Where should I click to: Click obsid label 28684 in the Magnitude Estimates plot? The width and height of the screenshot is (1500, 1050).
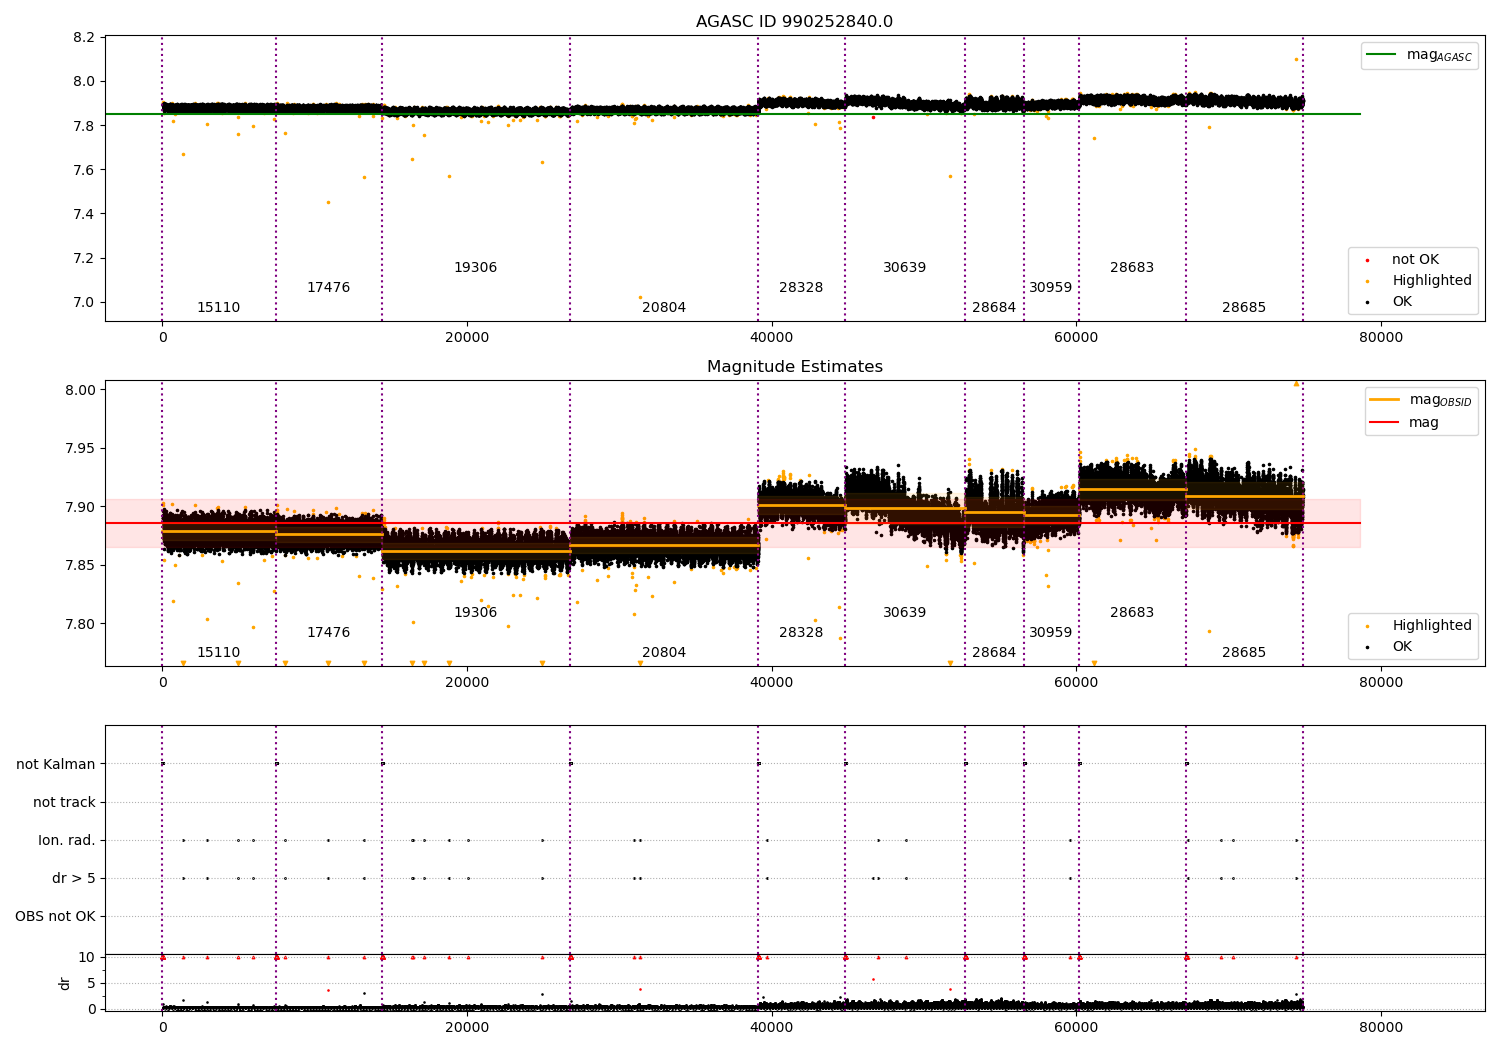click(994, 653)
